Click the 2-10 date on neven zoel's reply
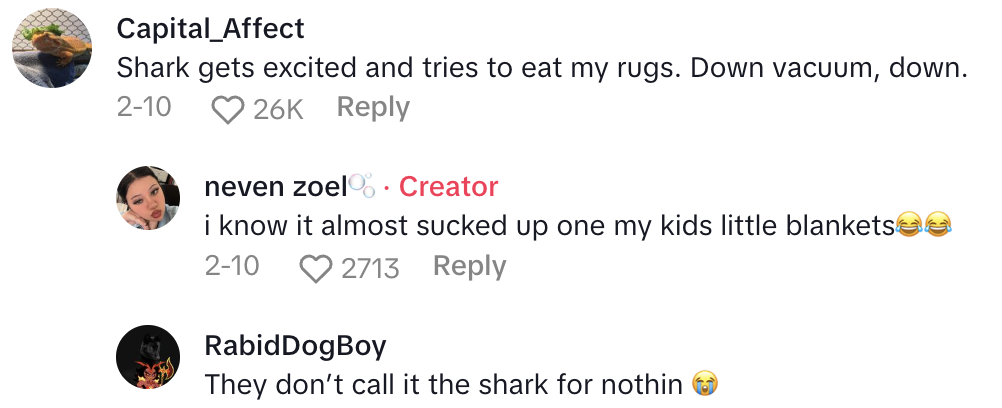Image resolution: width=1002 pixels, height=408 pixels. (232, 267)
